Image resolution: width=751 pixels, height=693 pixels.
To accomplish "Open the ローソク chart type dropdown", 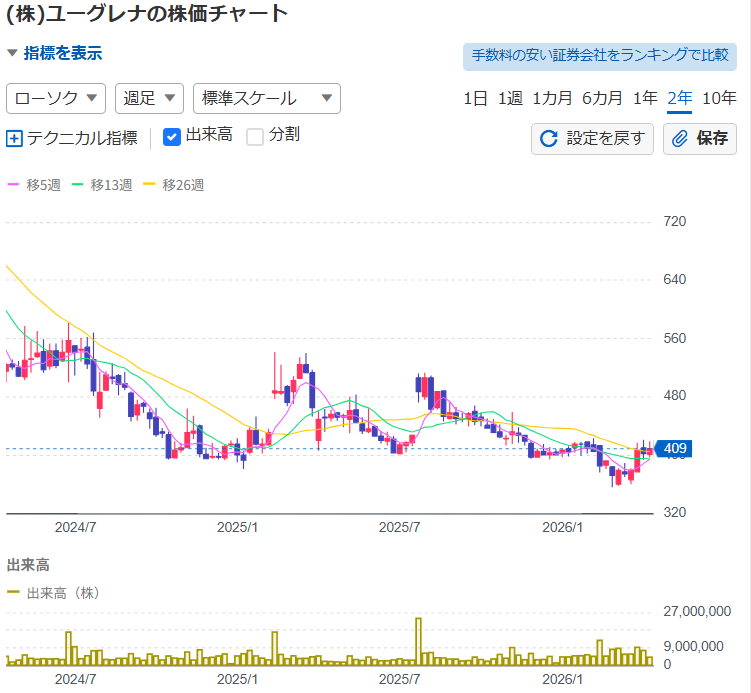I will (56, 98).
